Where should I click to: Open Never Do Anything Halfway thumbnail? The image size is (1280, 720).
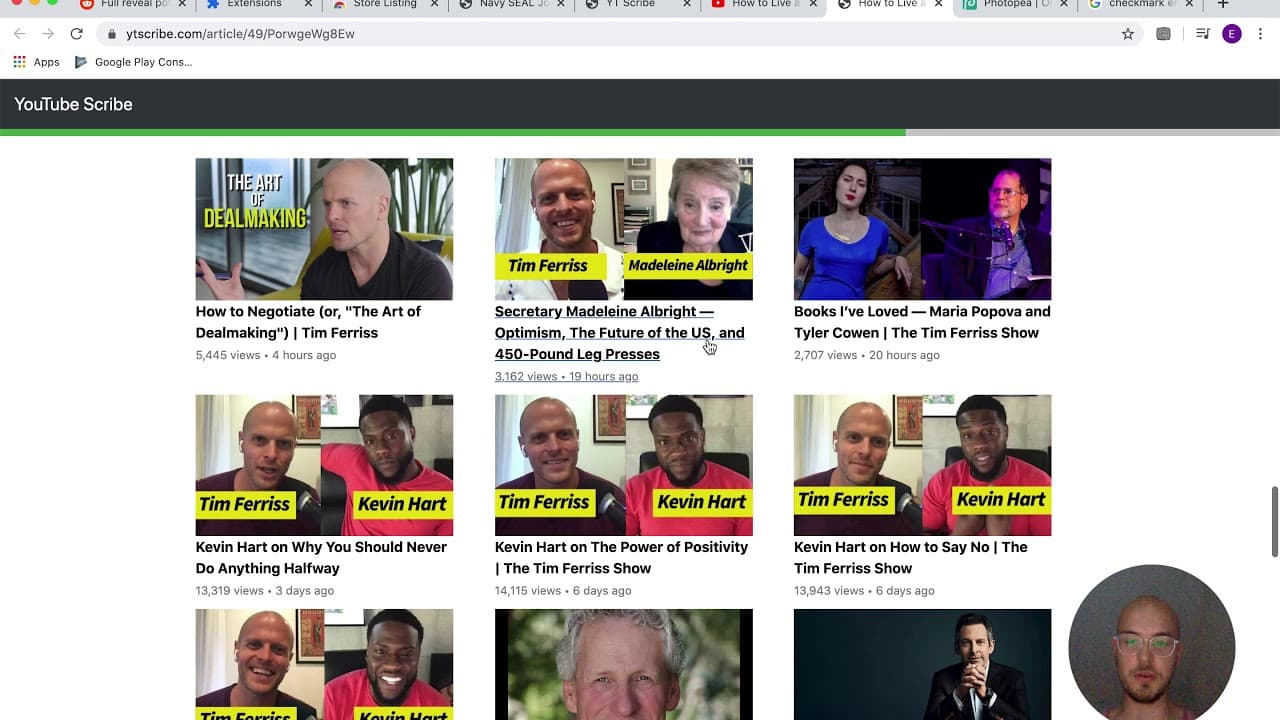pos(324,465)
